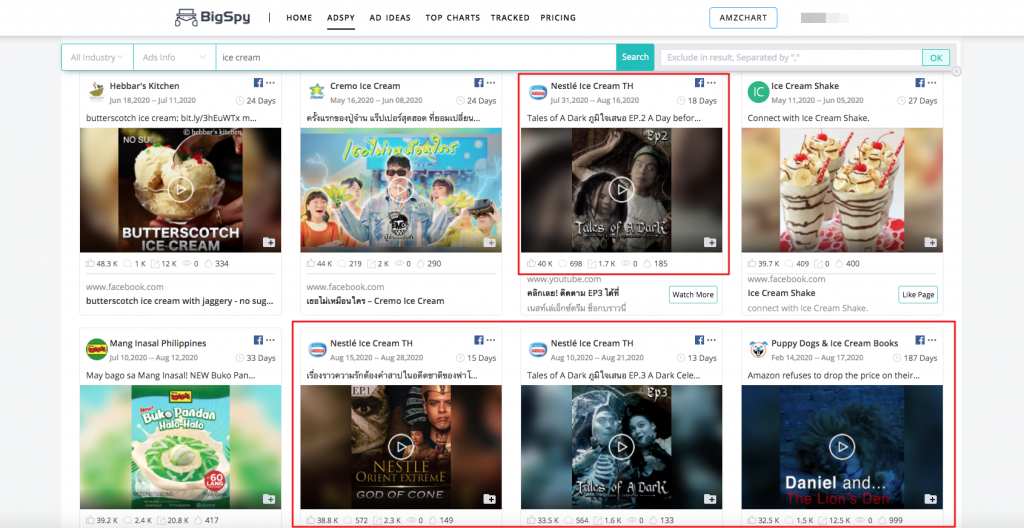Select the ADSPY tab

coord(341,18)
